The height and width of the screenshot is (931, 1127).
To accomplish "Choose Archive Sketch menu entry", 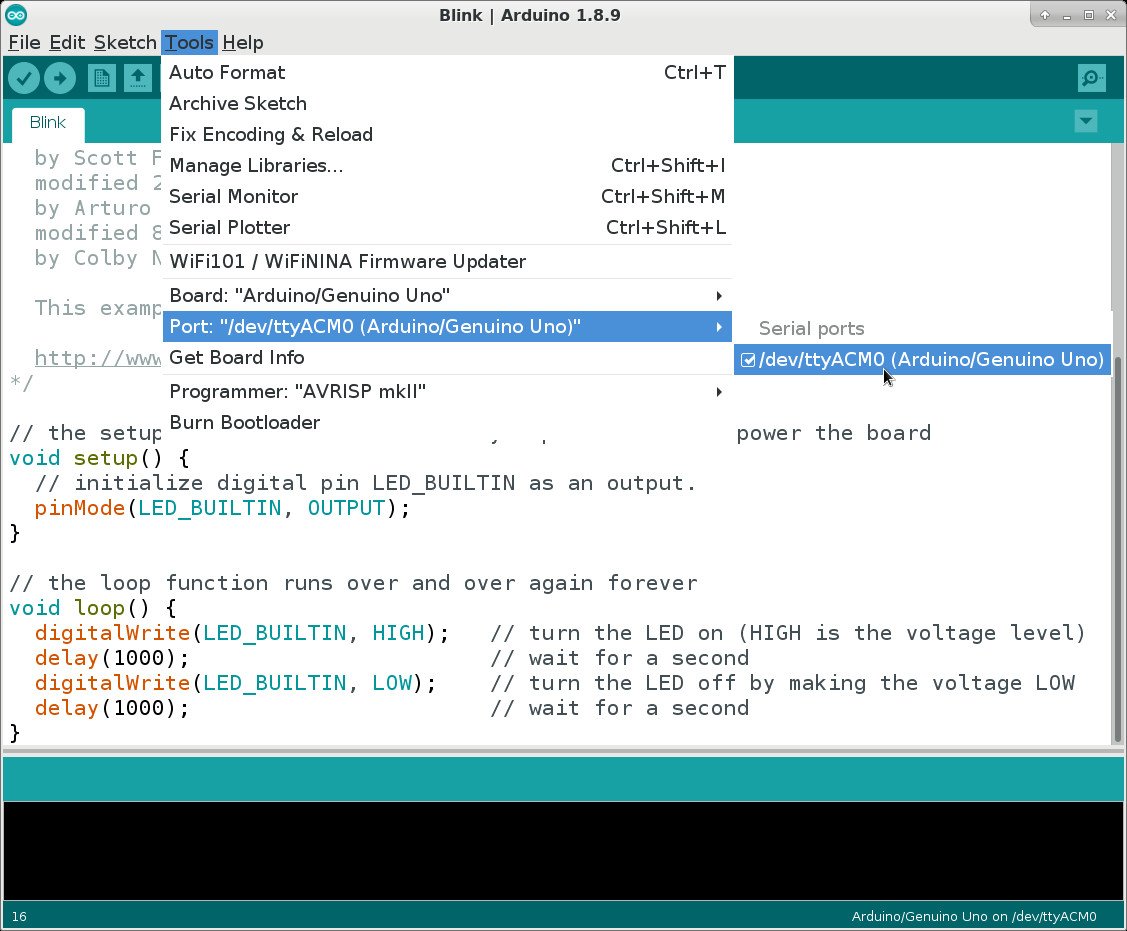I will pos(446,104).
